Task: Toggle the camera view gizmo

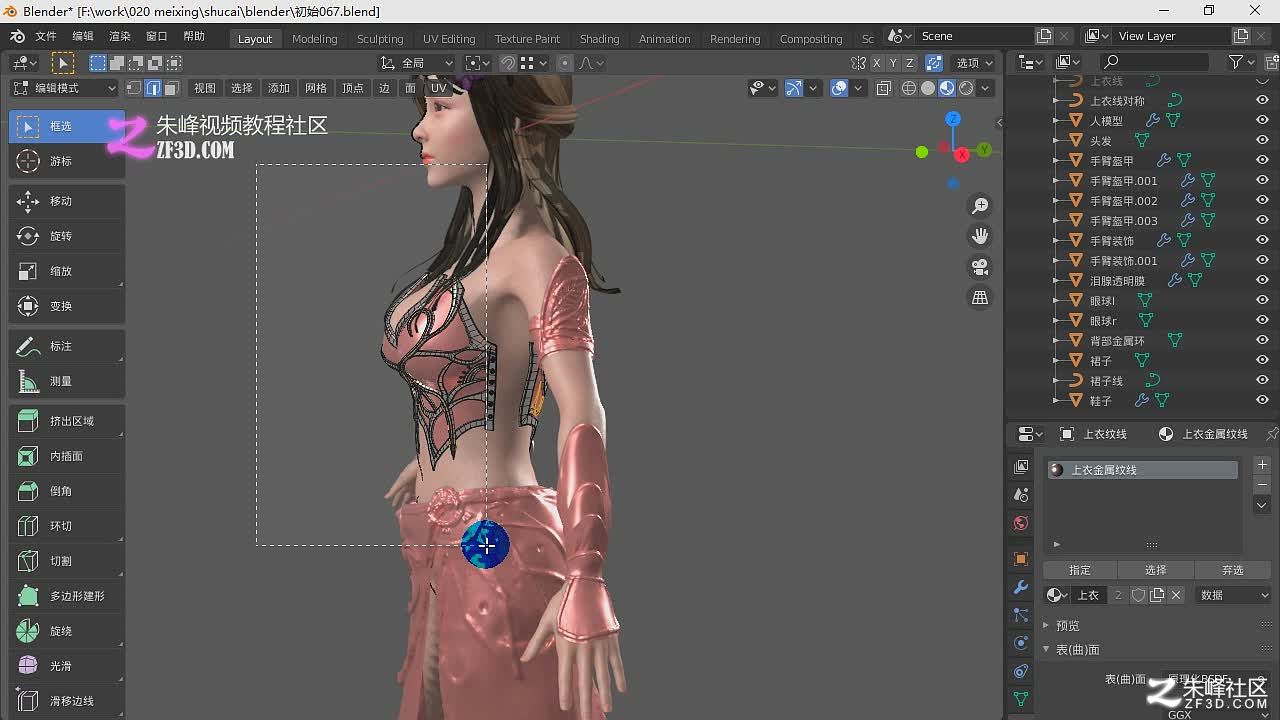Action: tap(980, 267)
